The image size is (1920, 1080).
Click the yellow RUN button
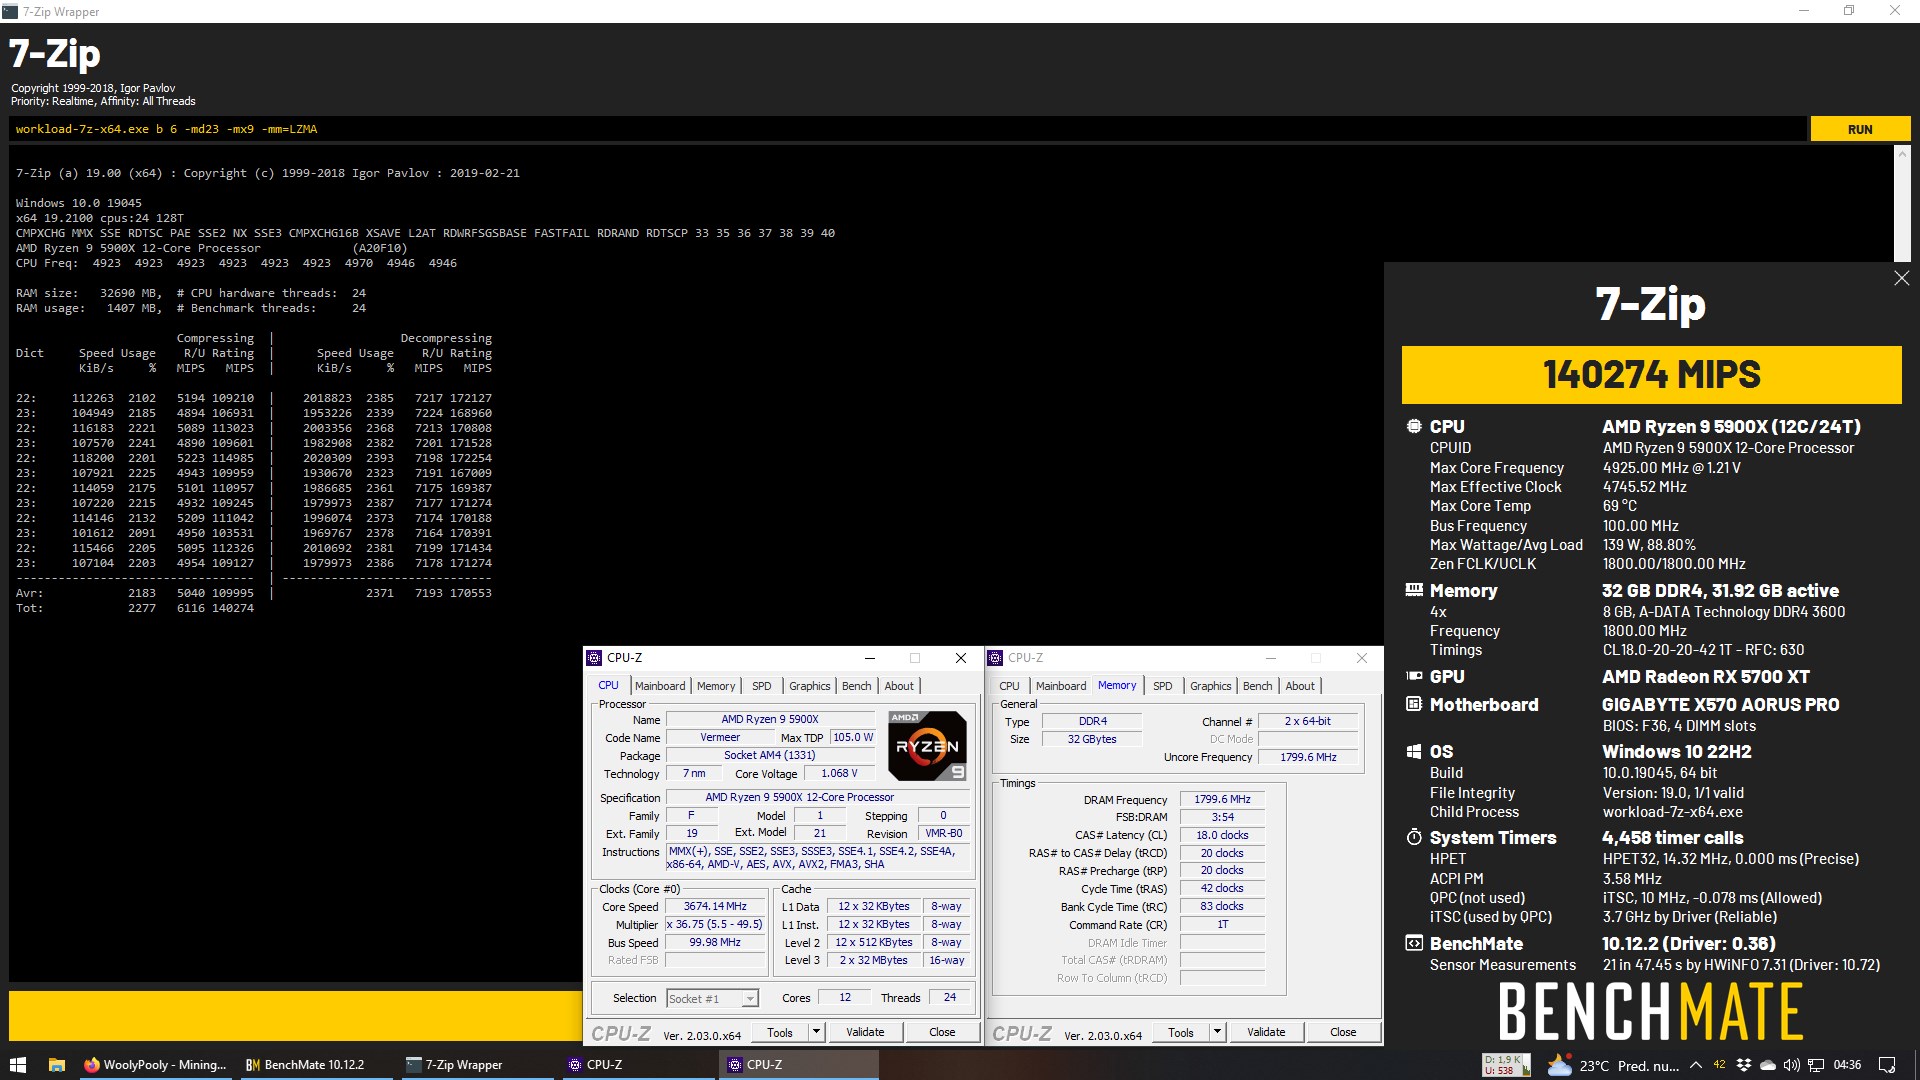point(1860,129)
